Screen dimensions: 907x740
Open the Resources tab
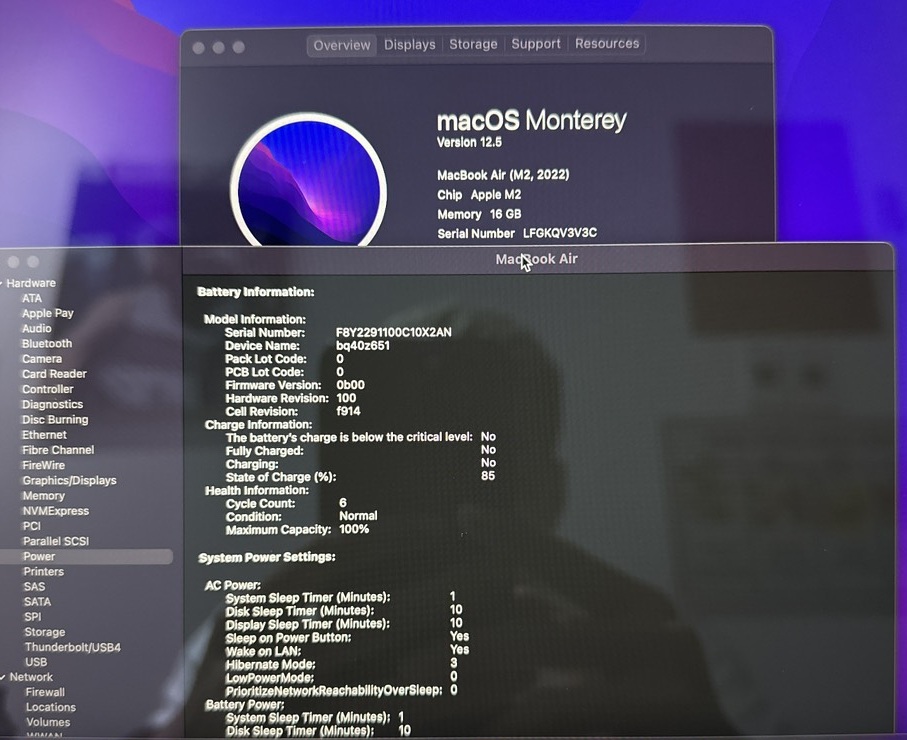tap(607, 43)
